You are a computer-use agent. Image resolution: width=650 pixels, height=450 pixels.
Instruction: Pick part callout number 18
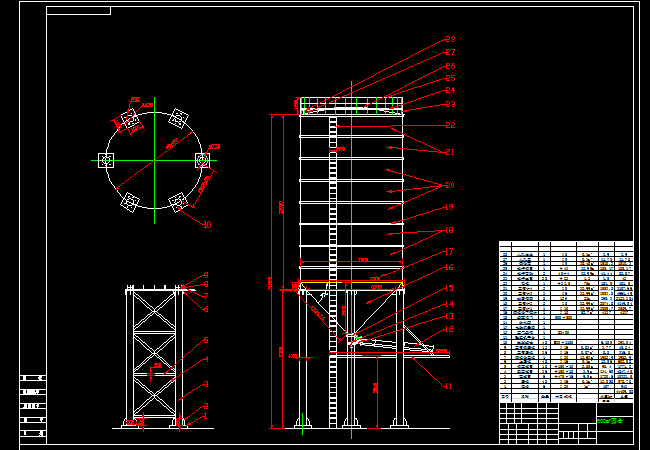pyautogui.click(x=450, y=230)
